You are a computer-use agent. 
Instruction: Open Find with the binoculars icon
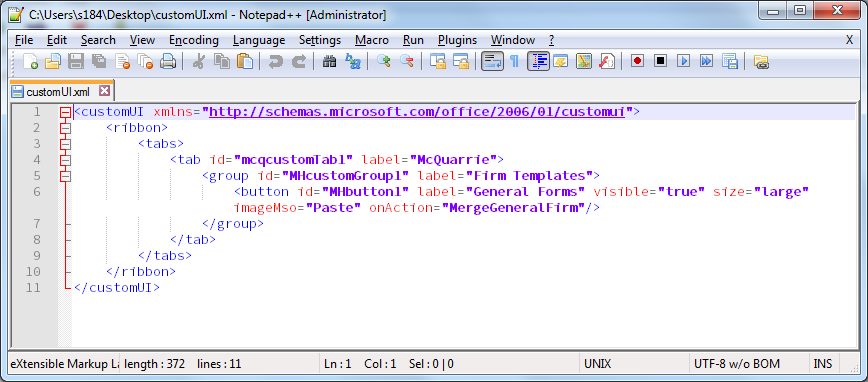[329, 61]
